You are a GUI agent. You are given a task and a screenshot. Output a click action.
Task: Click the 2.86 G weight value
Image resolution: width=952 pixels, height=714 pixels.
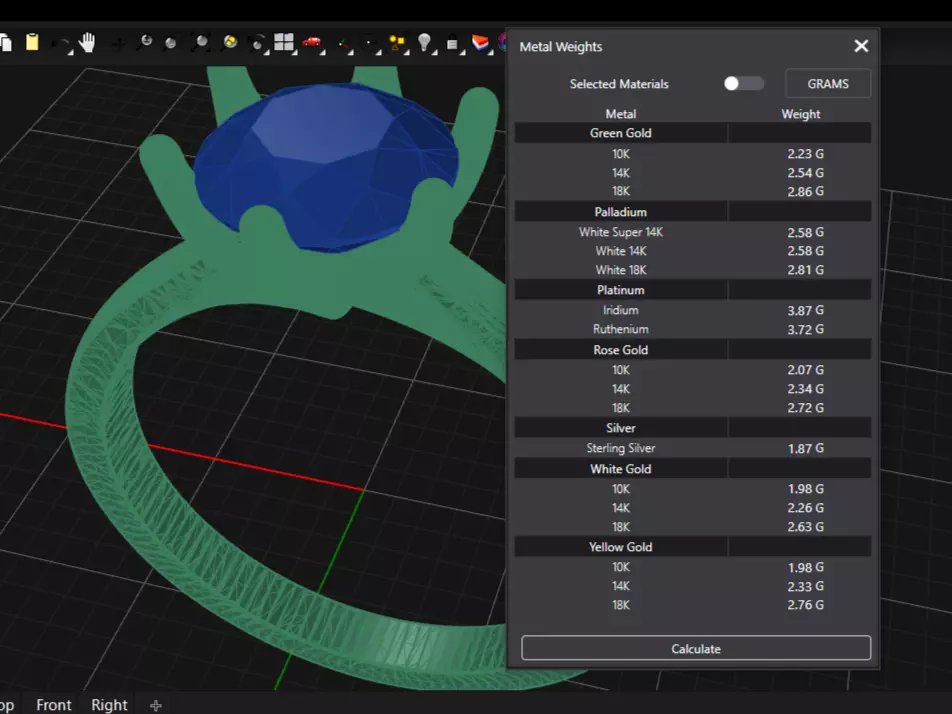pos(805,192)
